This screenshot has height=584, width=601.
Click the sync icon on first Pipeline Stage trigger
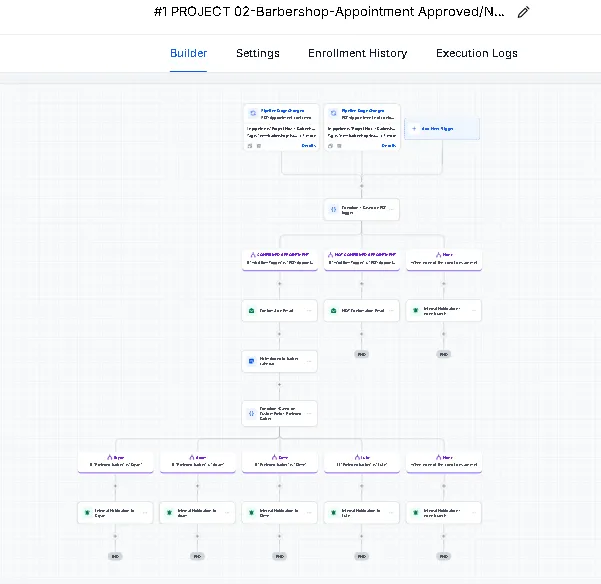click(x=252, y=113)
